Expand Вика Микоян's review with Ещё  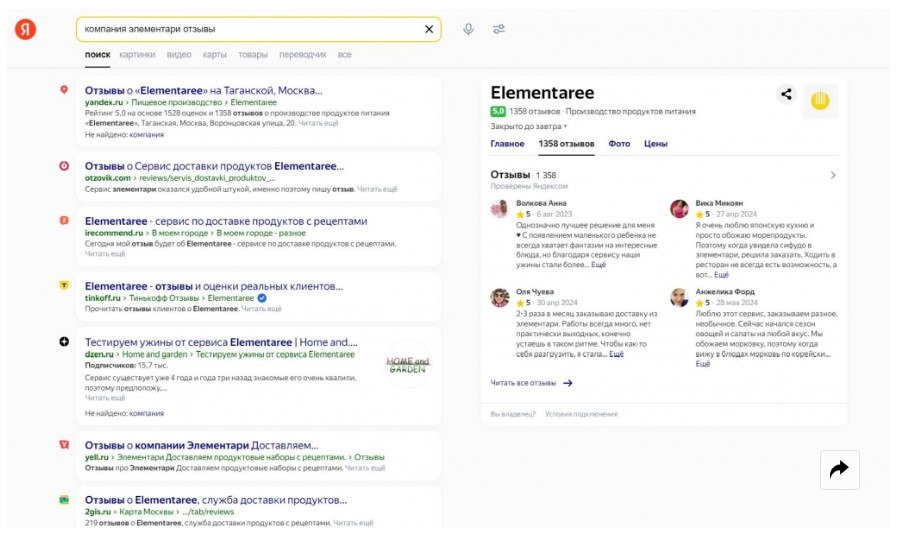click(x=721, y=274)
